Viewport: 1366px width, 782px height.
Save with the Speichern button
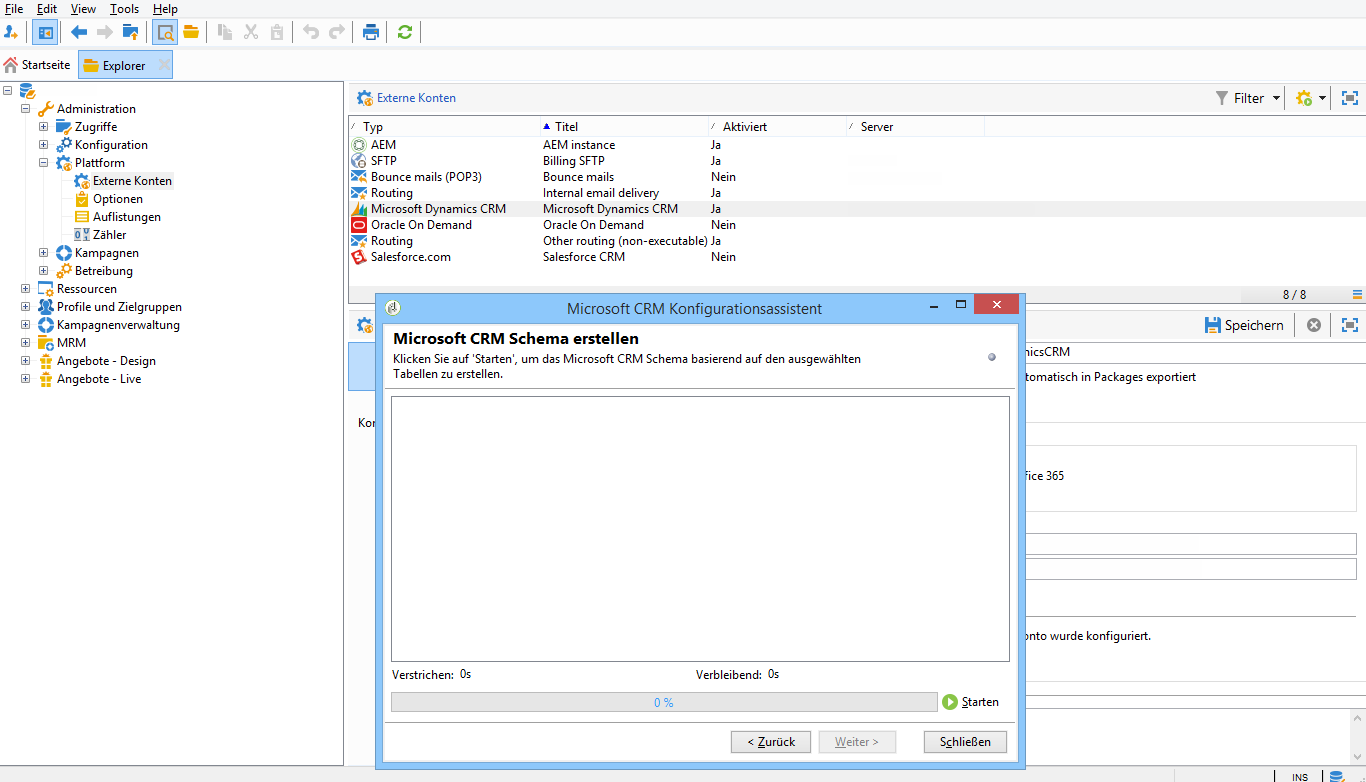(x=1244, y=325)
